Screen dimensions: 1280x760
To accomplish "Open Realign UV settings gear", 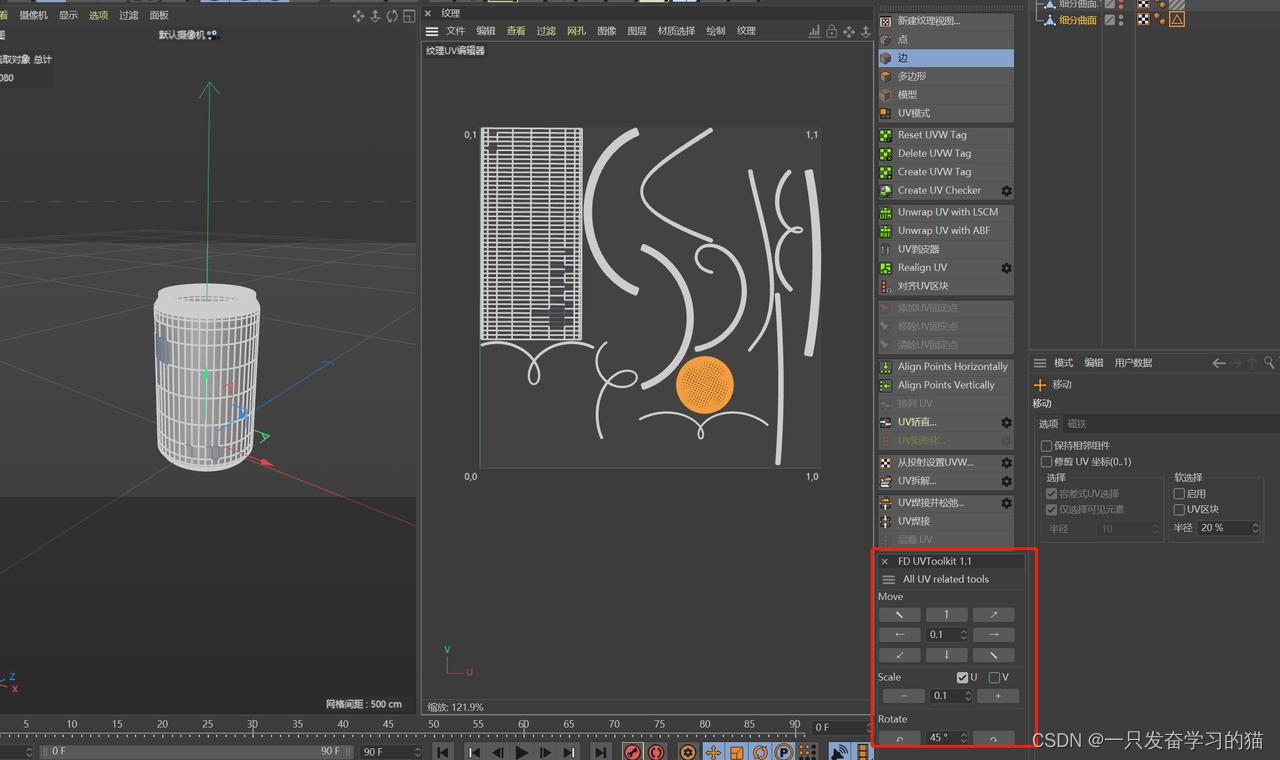I will point(1006,268).
